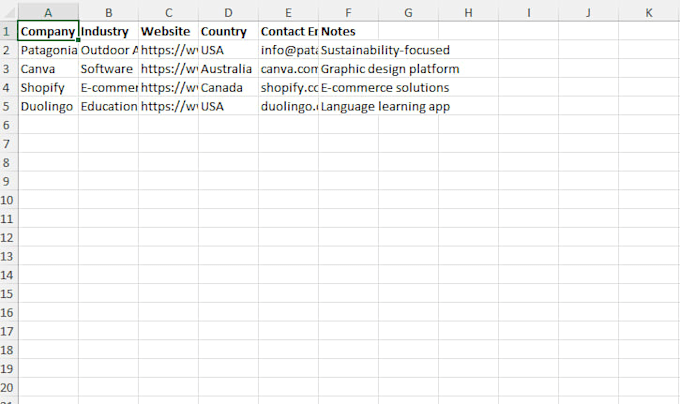
Task: Select the USA cell in Patagonia's row
Action: [229, 50]
